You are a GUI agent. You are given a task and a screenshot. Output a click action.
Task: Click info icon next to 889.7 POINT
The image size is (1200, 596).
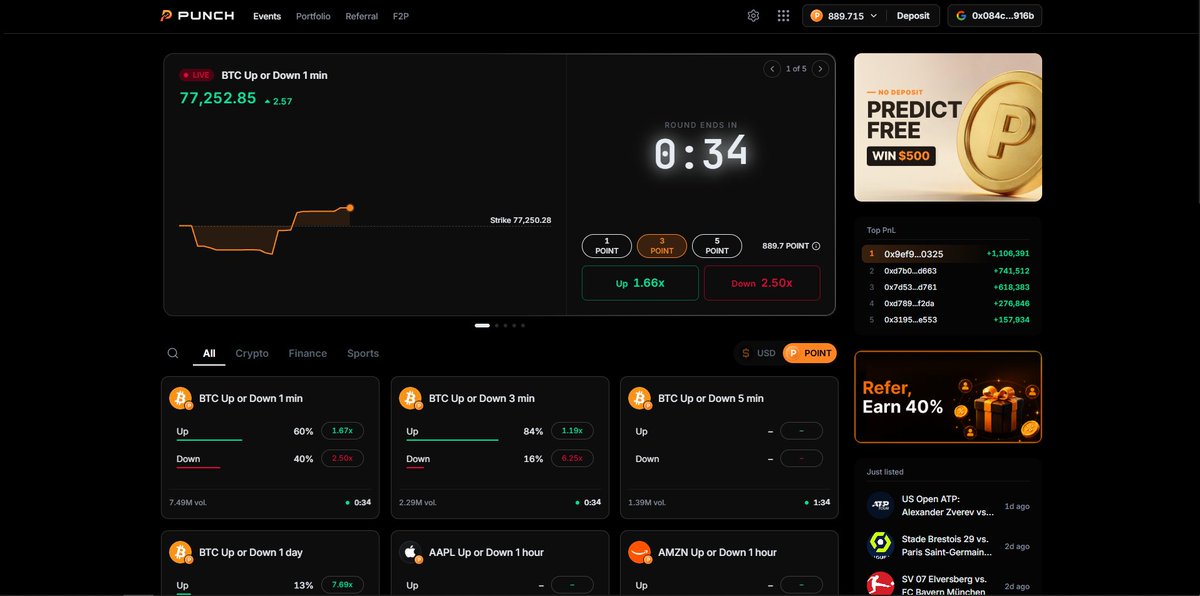coord(816,246)
